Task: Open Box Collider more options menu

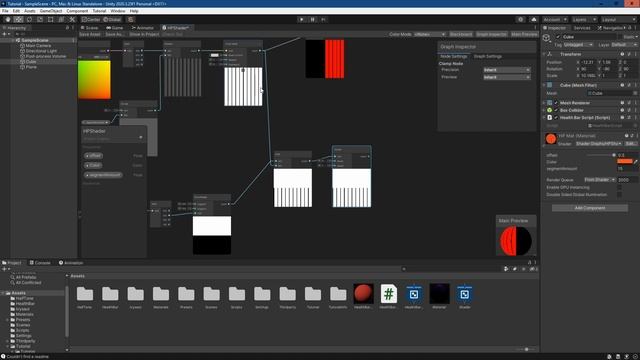Action: 636,110
